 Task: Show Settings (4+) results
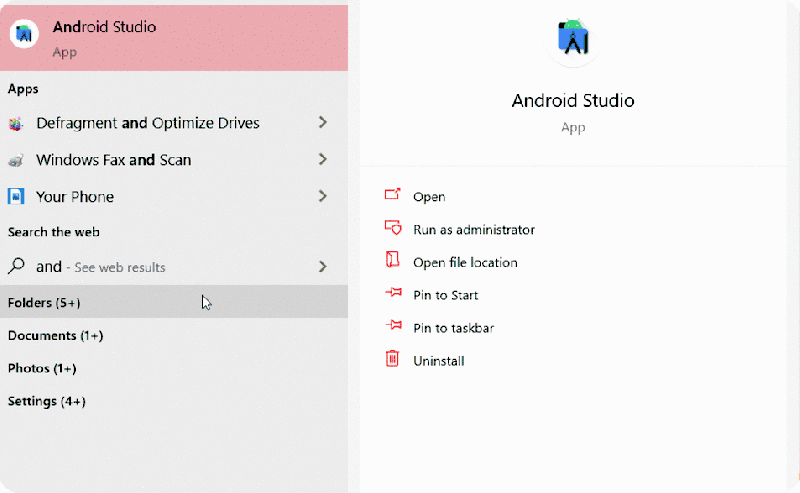tap(174, 401)
